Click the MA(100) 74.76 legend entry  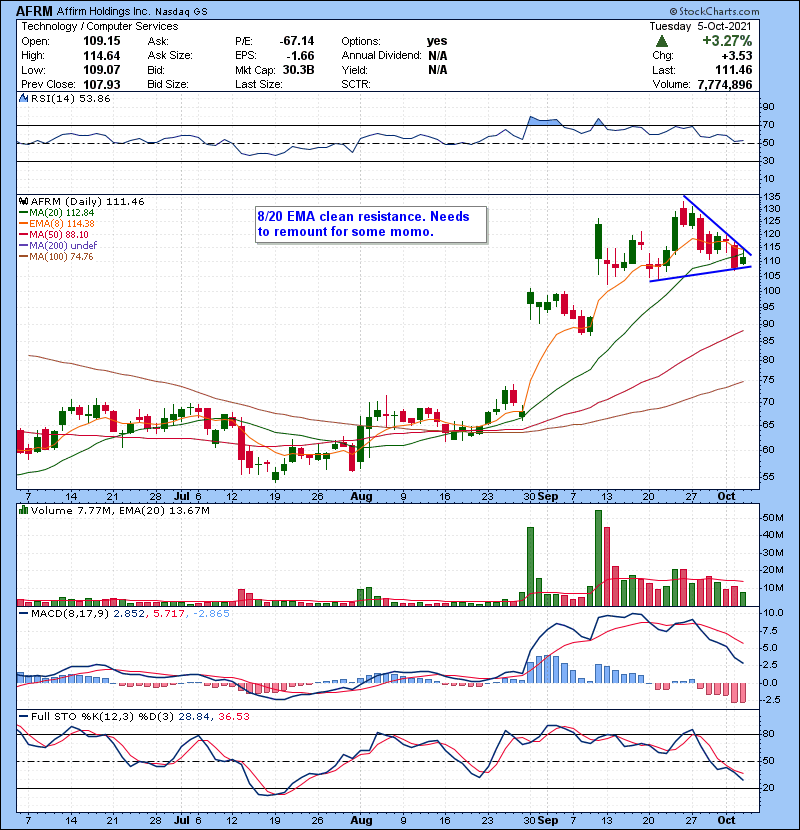coord(56,257)
